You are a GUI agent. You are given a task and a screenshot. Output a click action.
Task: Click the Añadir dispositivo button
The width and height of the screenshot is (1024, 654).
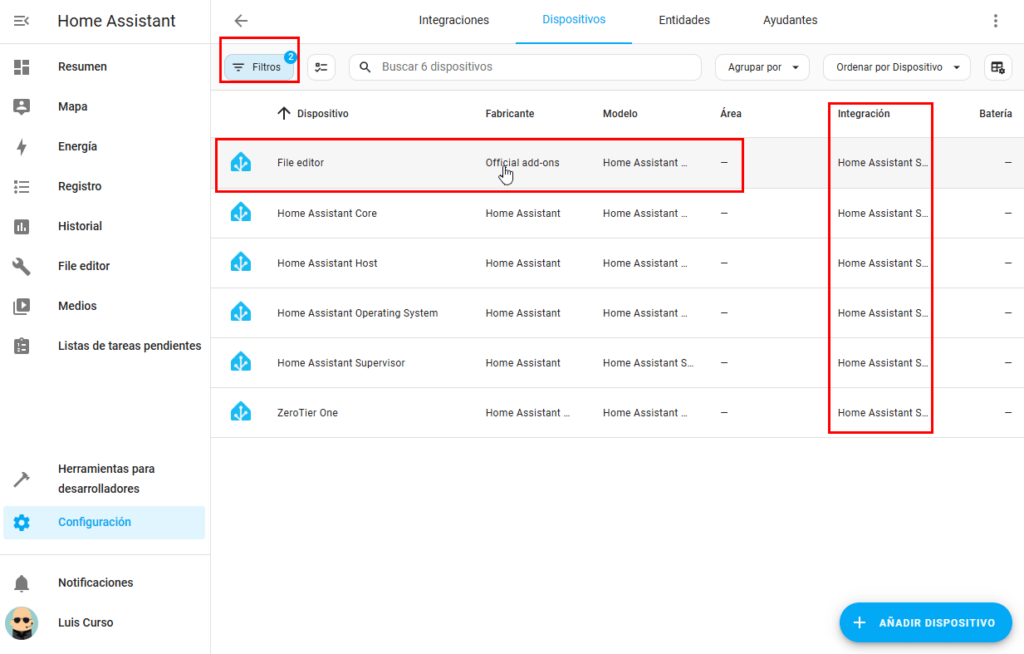(x=925, y=622)
